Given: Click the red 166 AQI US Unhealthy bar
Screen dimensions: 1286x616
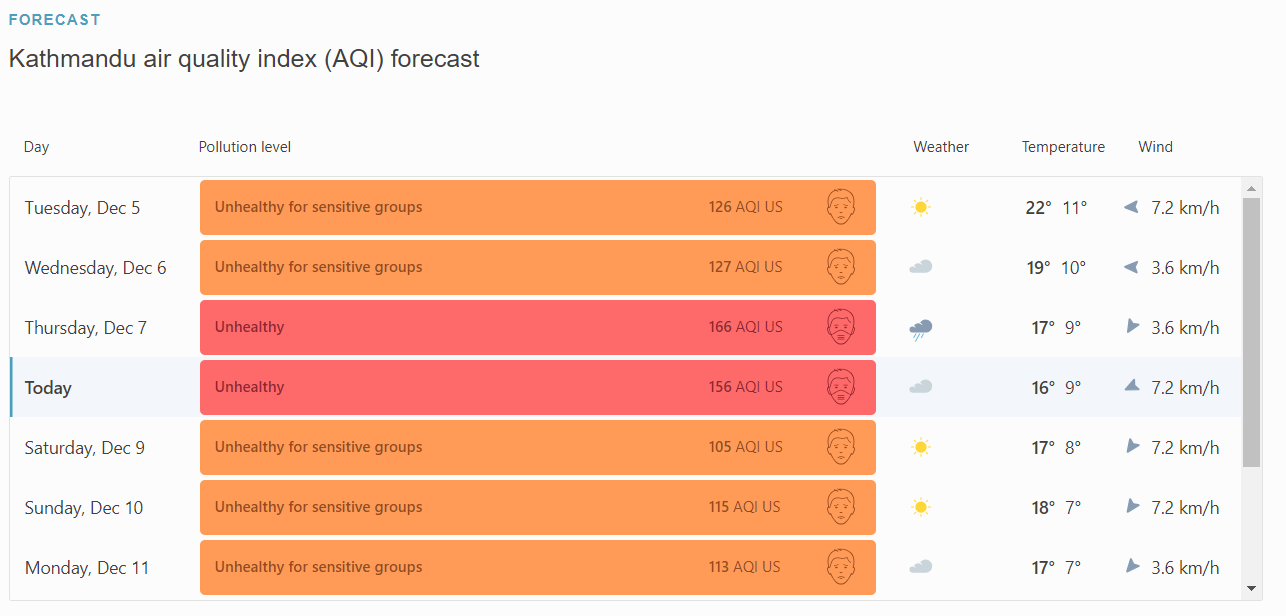Looking at the screenshot, I should pyautogui.click(x=537, y=328).
